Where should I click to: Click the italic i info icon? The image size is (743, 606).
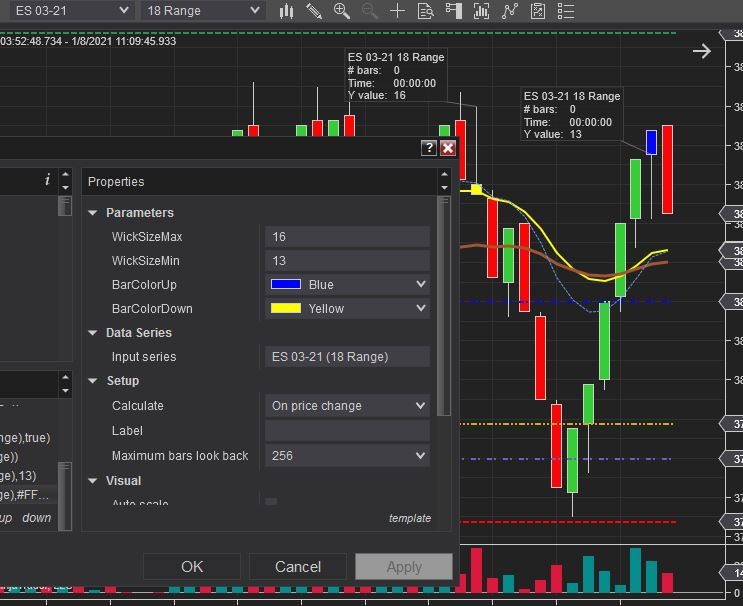[47, 180]
